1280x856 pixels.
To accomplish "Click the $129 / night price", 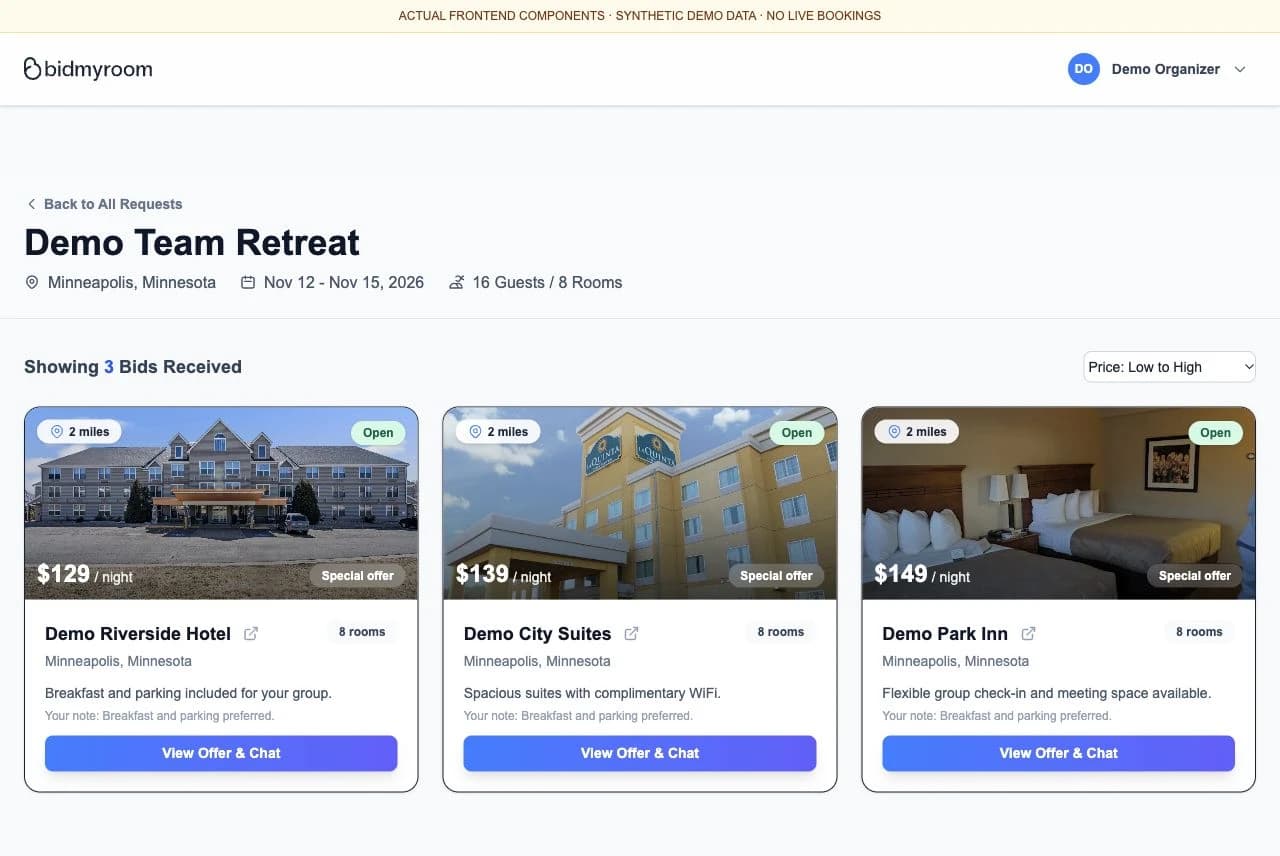I will [x=85, y=574].
